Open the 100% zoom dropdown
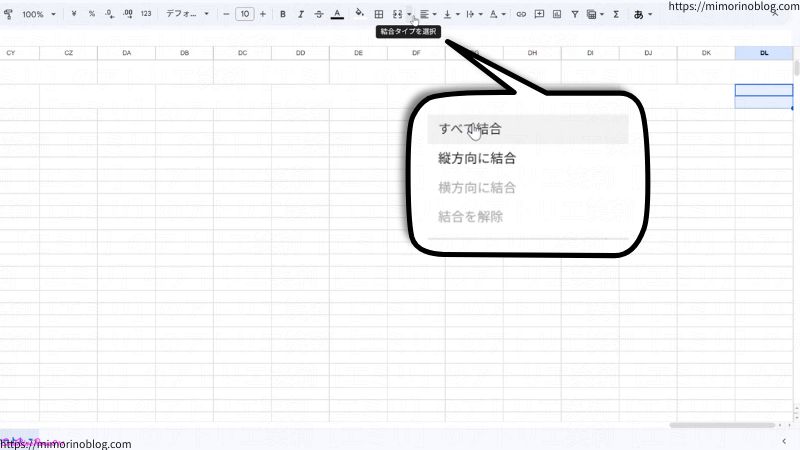Screen dimensions: 800x450 click(38, 14)
